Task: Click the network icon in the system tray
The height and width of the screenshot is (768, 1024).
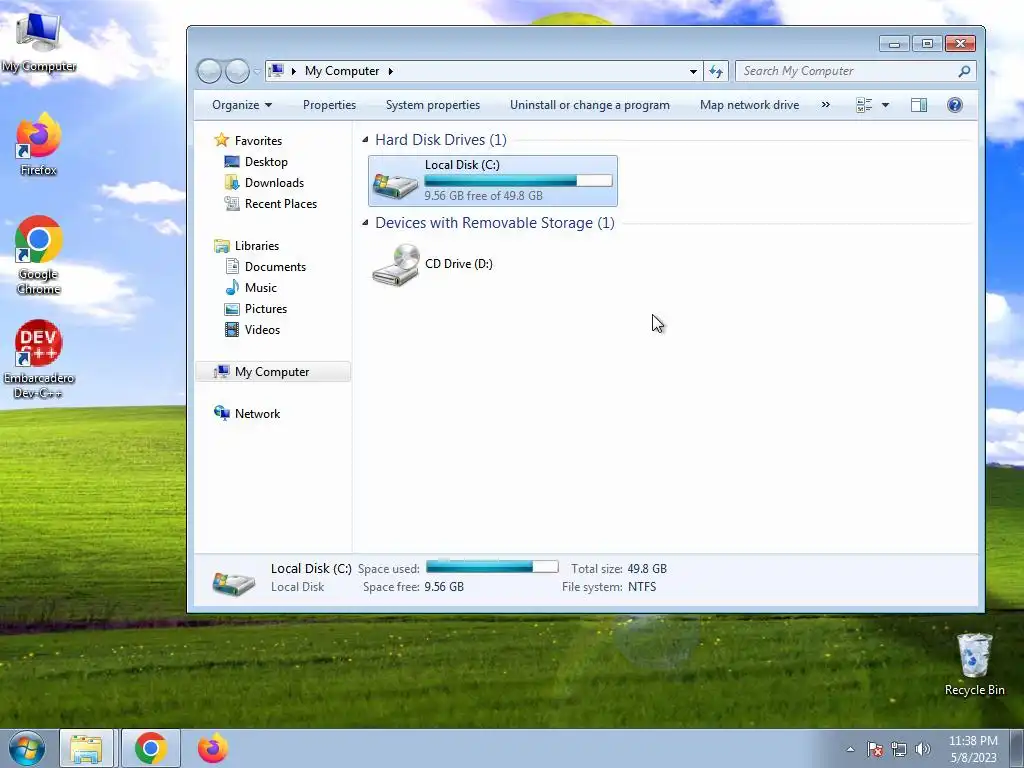Action: [x=899, y=749]
